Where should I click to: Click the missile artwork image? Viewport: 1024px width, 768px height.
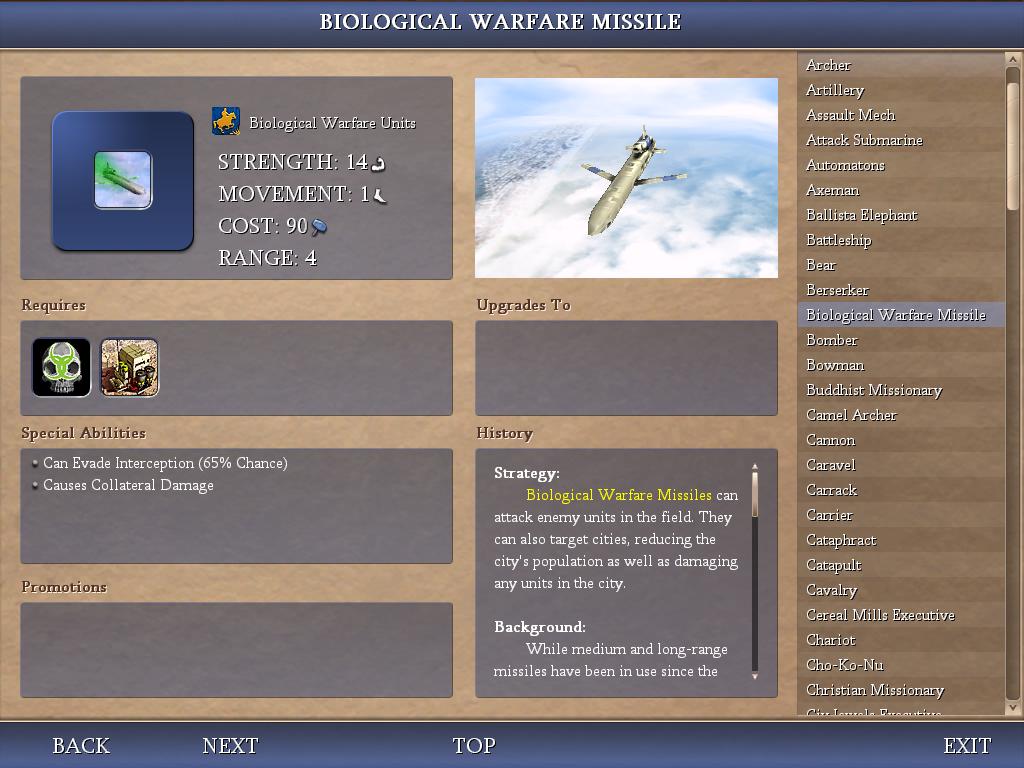626,178
